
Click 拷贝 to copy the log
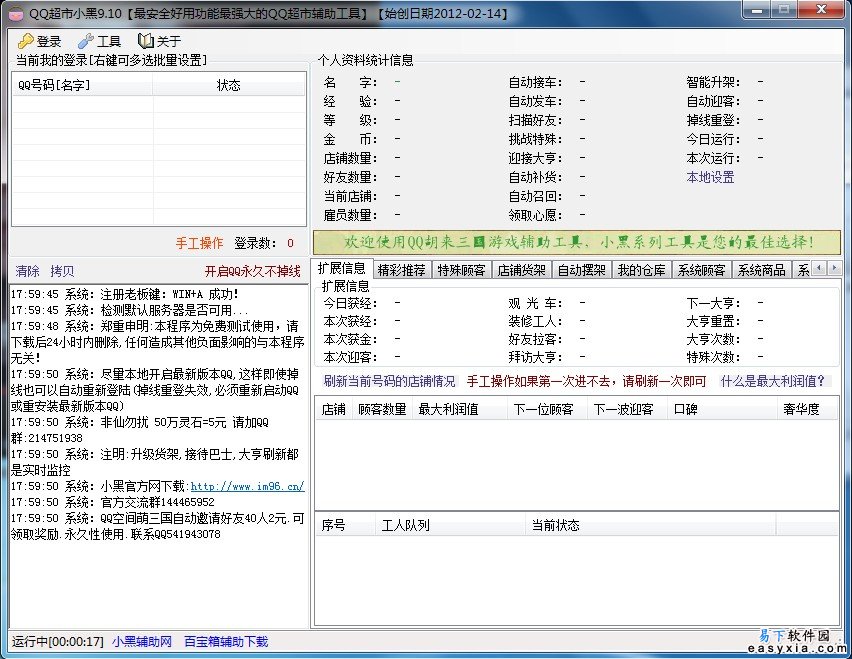62,271
